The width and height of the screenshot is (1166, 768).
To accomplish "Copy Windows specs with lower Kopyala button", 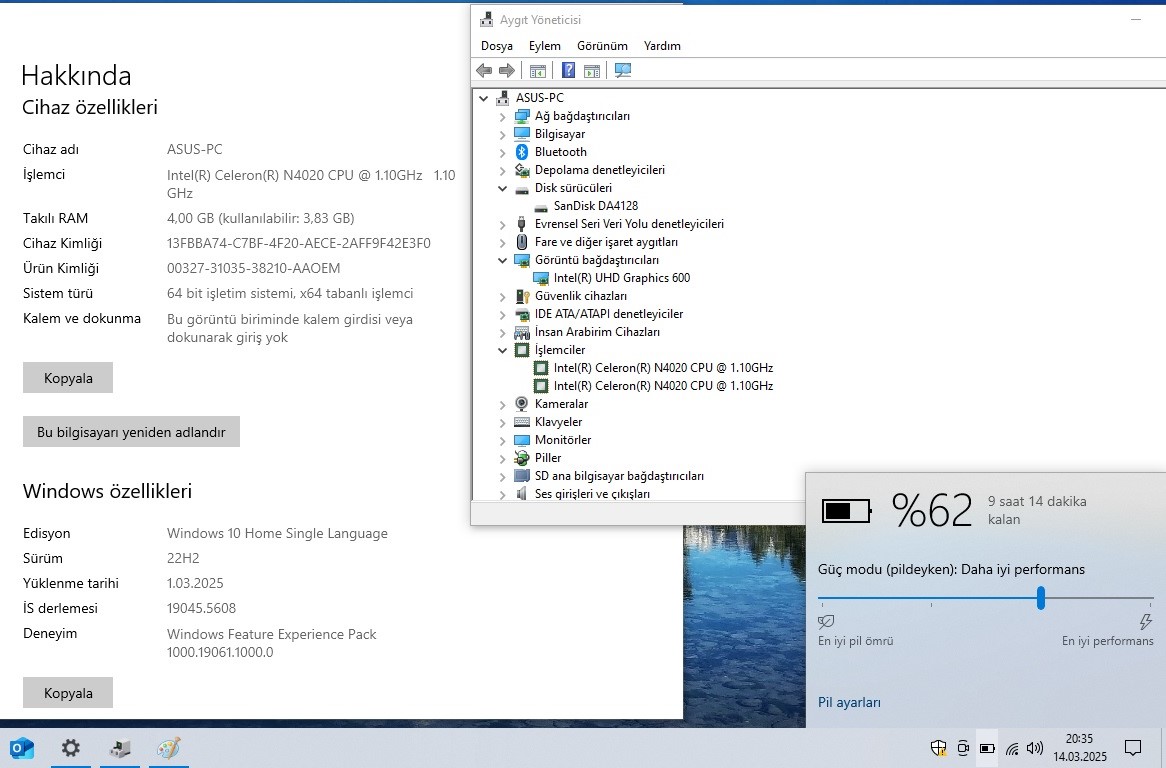I will tap(68, 693).
